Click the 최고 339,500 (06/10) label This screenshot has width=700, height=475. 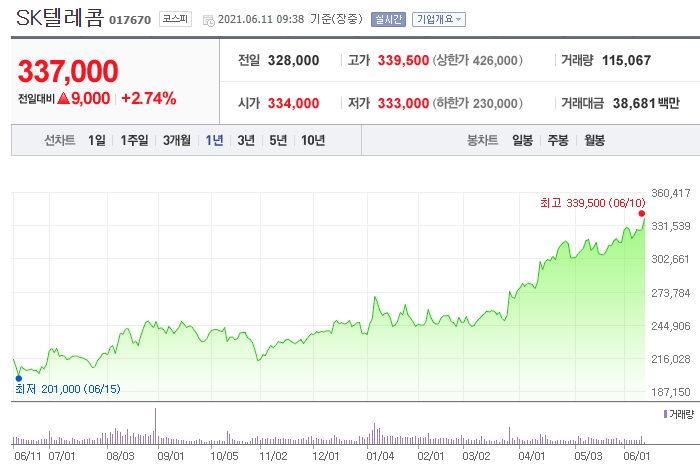(592, 203)
